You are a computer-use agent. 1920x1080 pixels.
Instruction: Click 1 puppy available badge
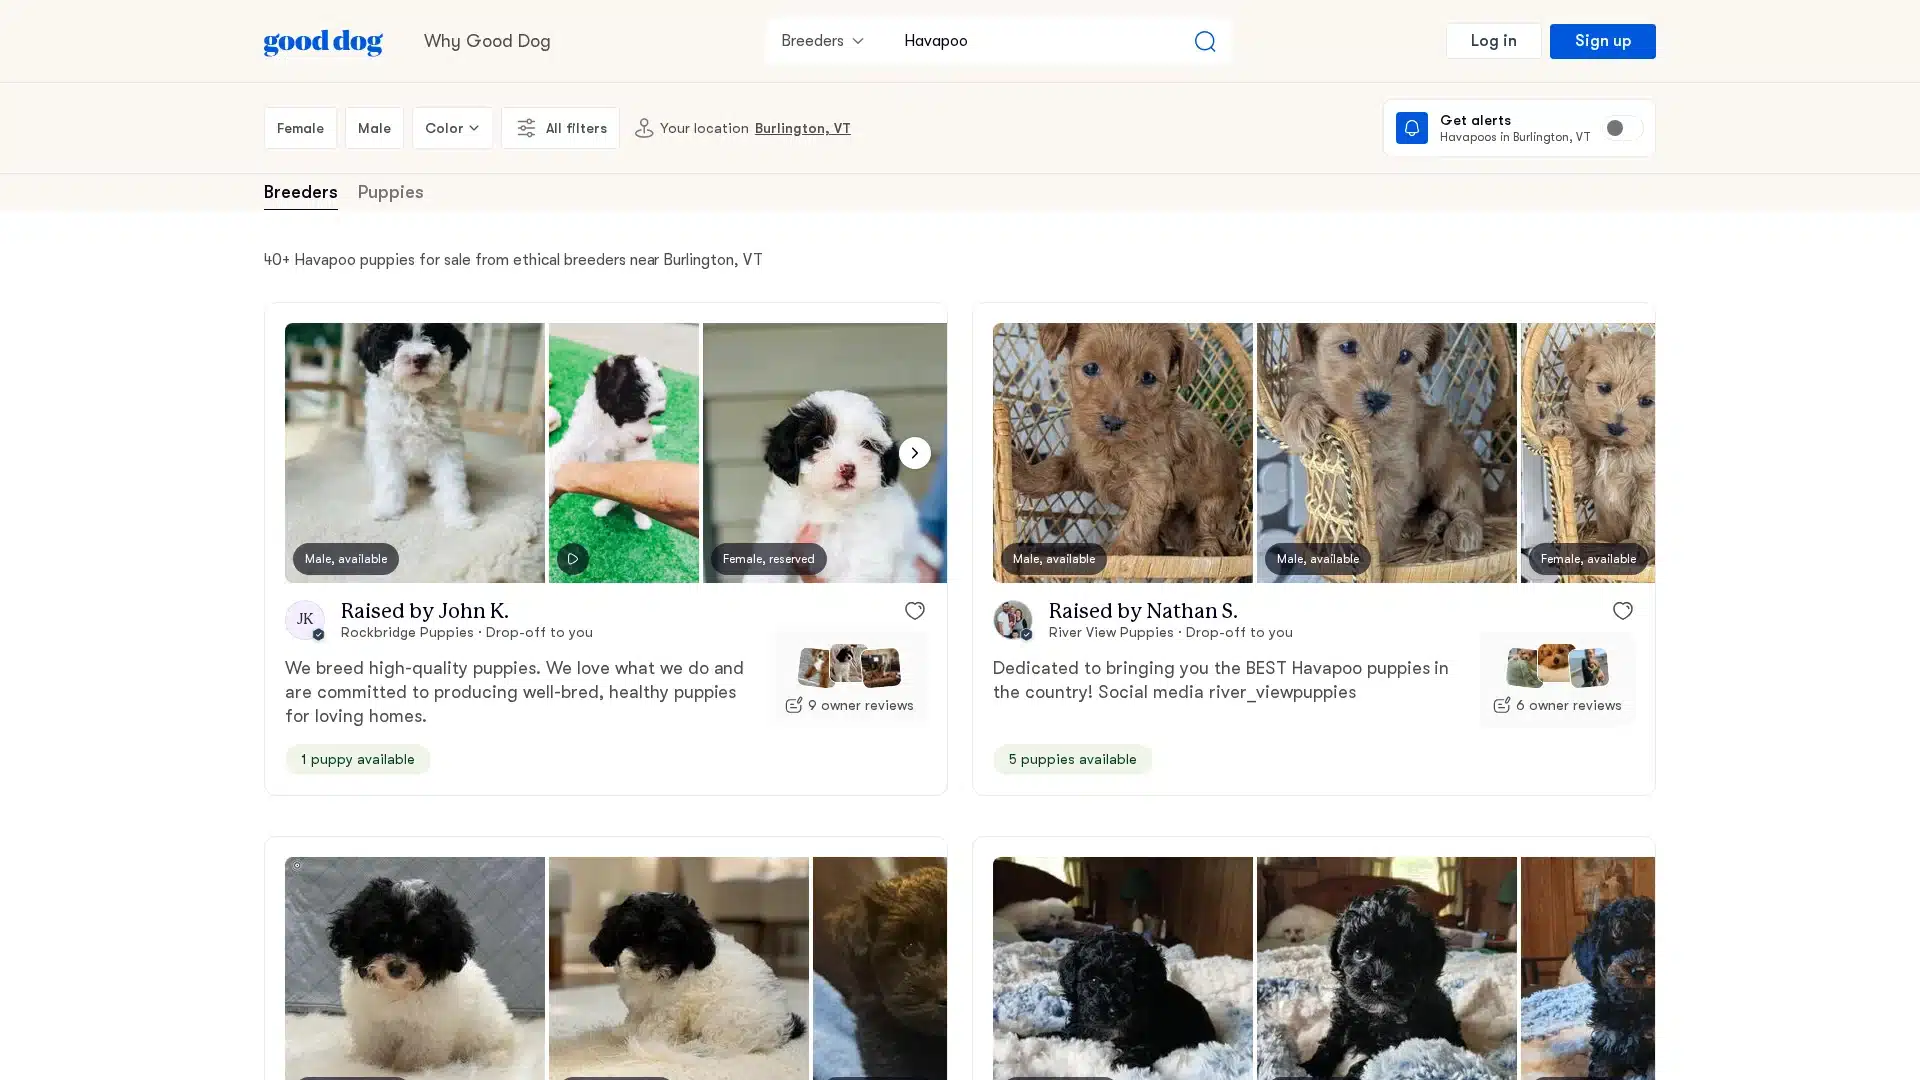358,759
